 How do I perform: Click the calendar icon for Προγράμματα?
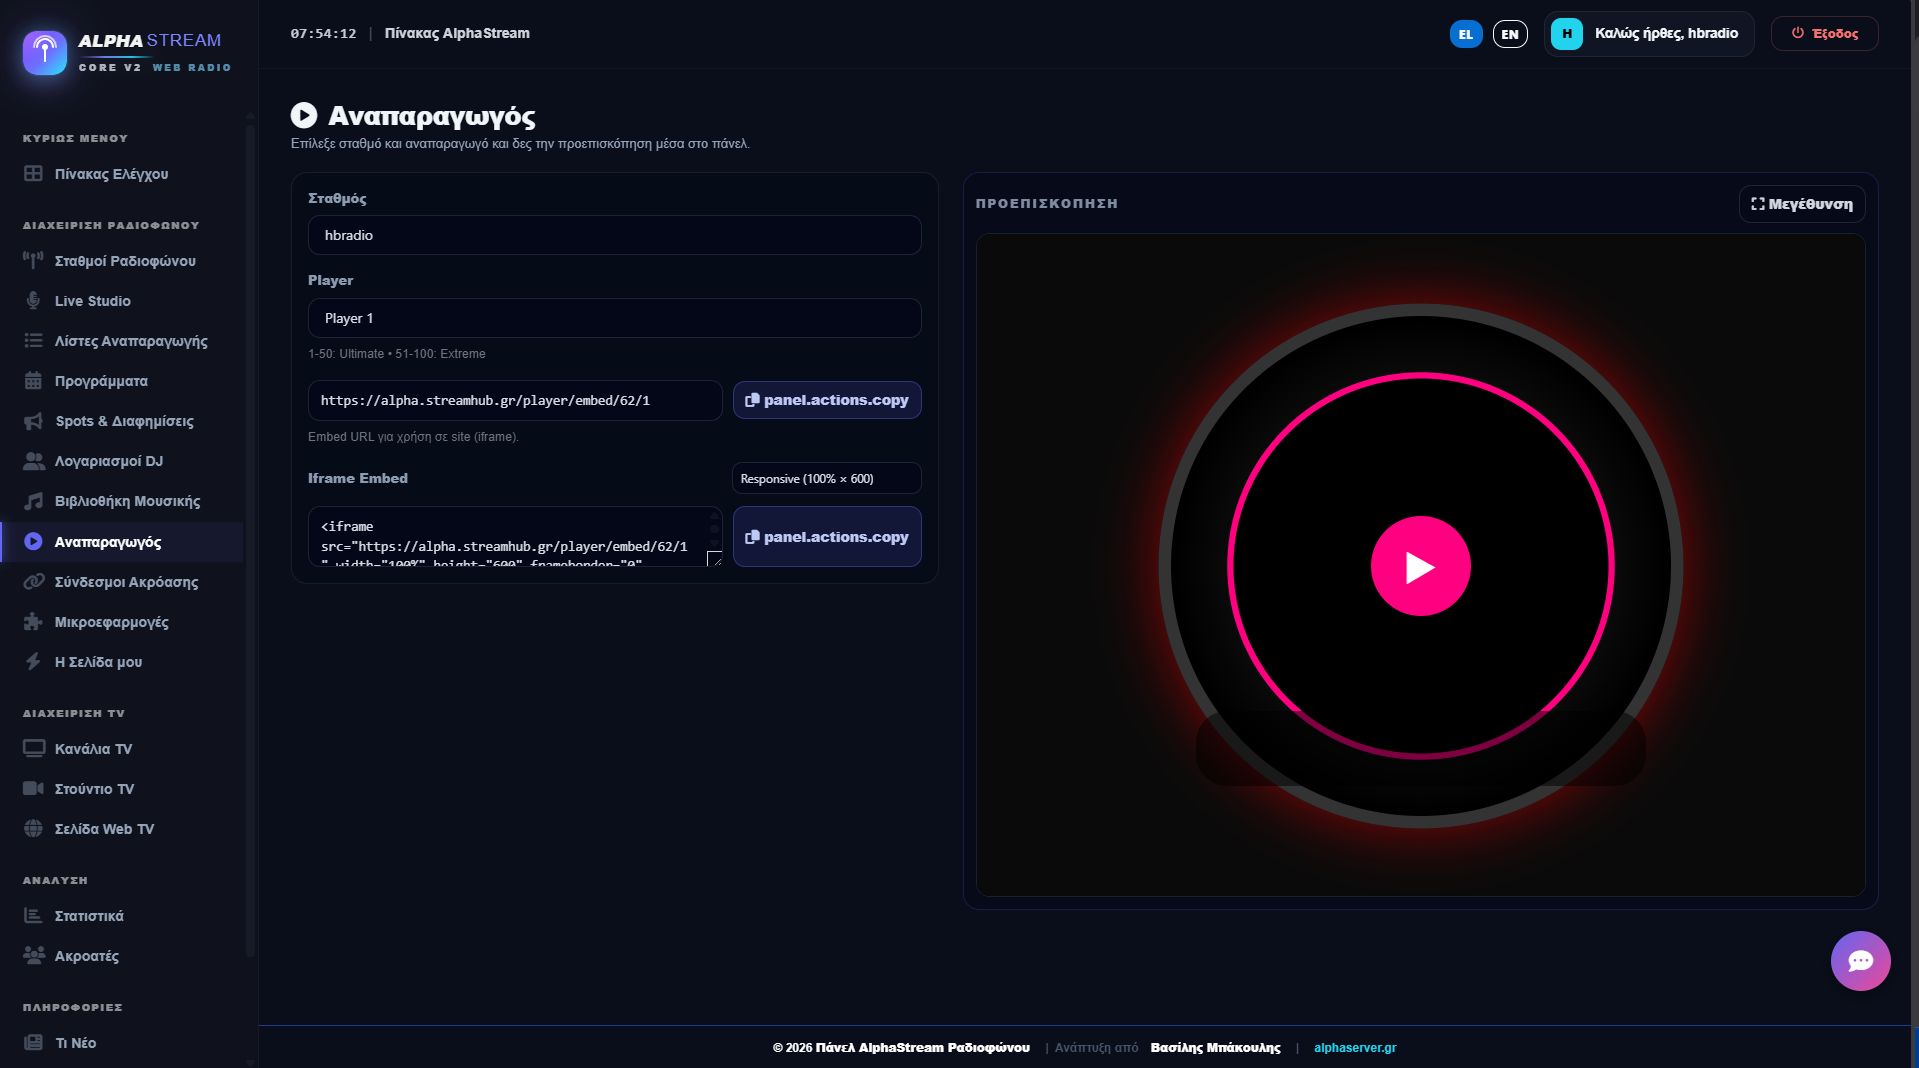[x=33, y=381]
